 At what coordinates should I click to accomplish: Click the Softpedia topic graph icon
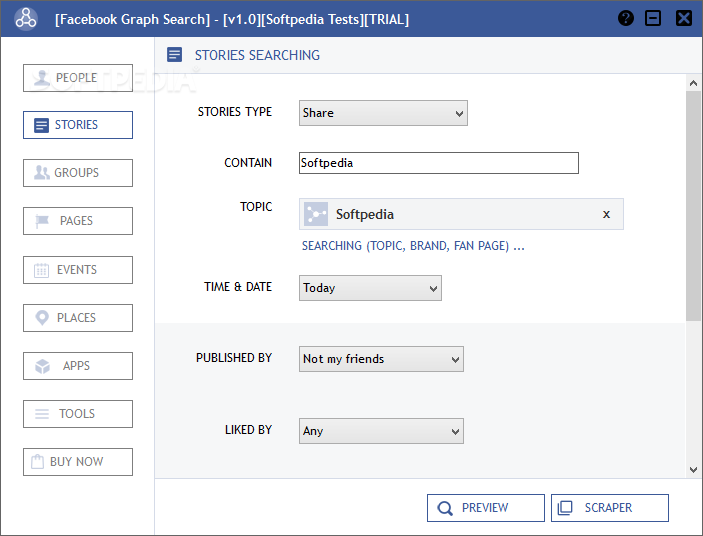[316, 214]
